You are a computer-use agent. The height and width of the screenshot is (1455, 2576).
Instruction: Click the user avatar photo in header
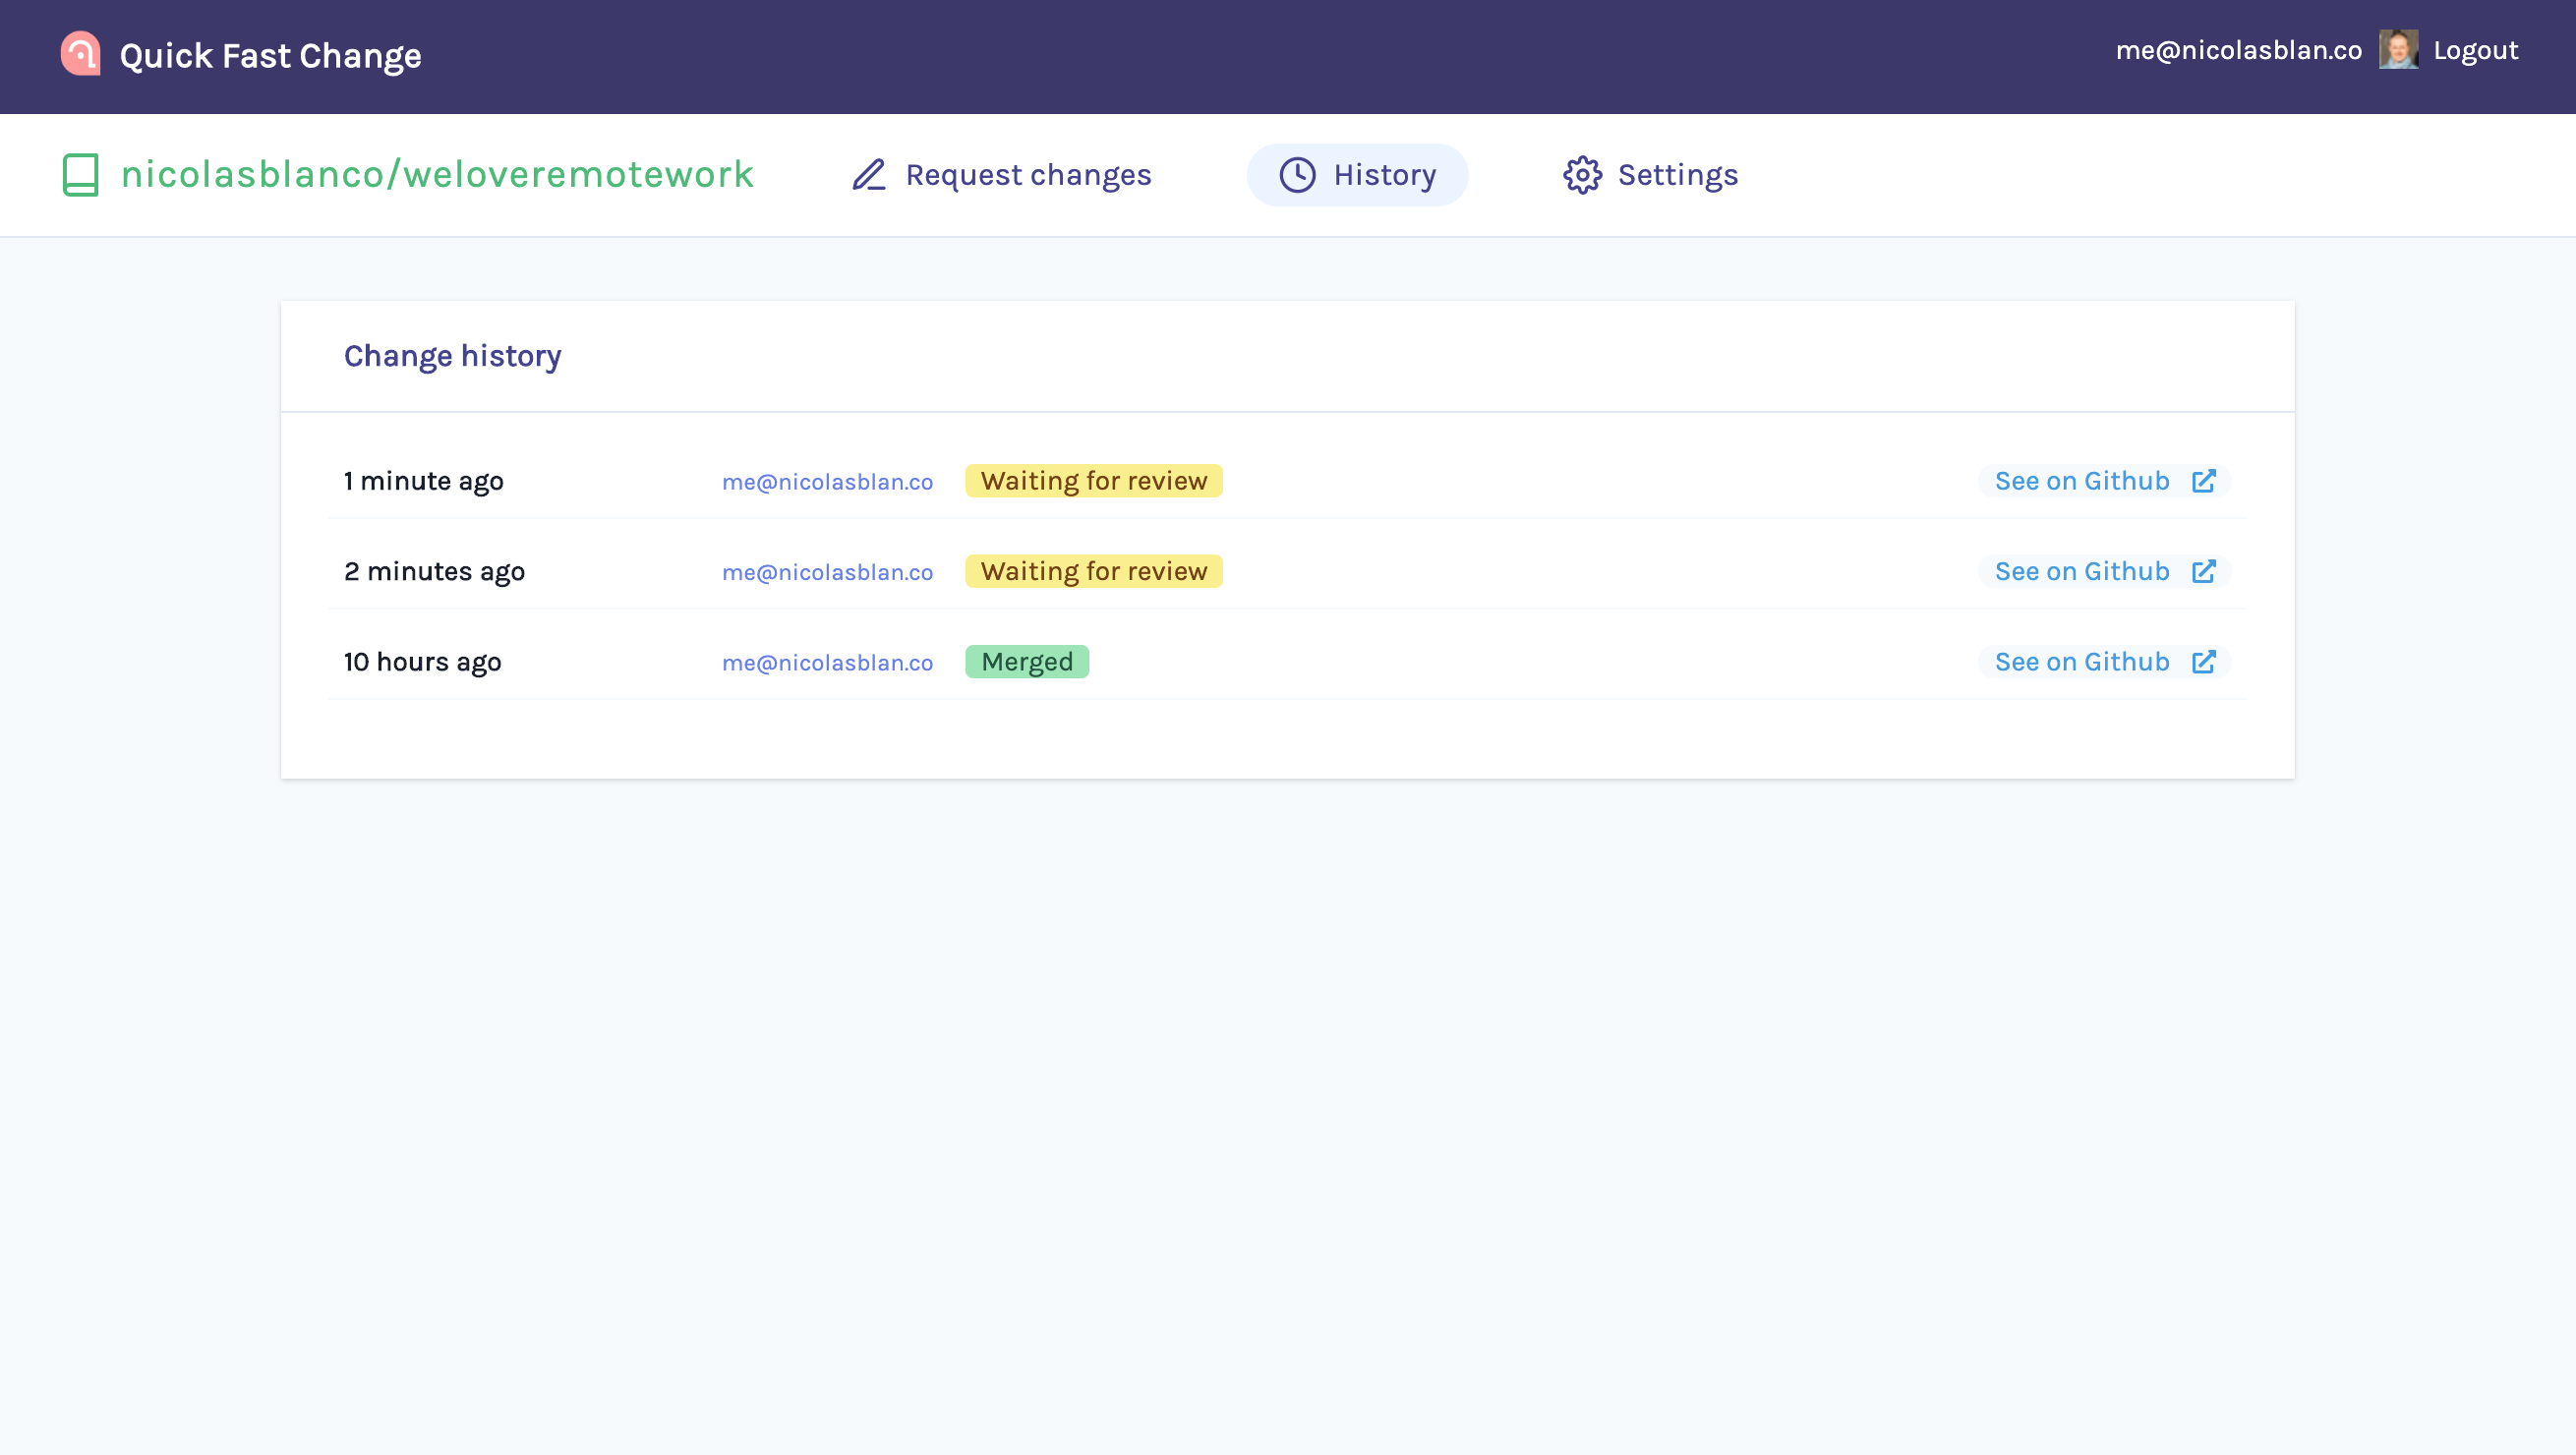pos(2397,50)
